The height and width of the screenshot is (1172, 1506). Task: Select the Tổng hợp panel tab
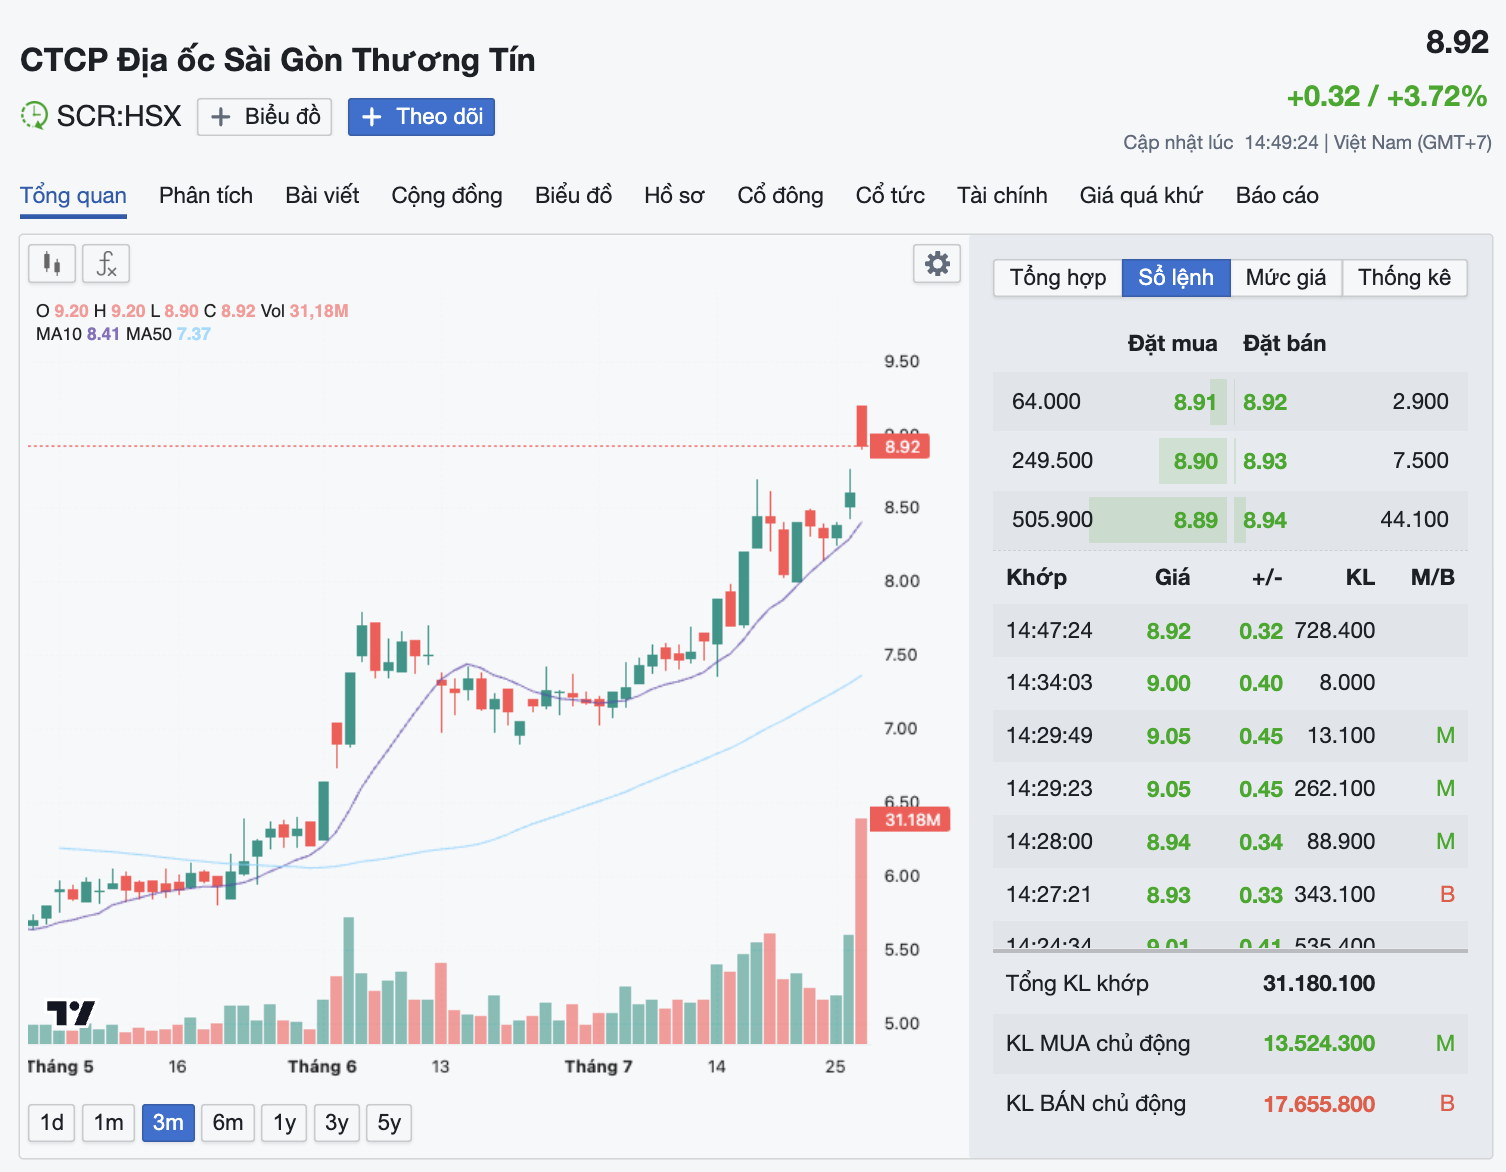tap(1058, 278)
